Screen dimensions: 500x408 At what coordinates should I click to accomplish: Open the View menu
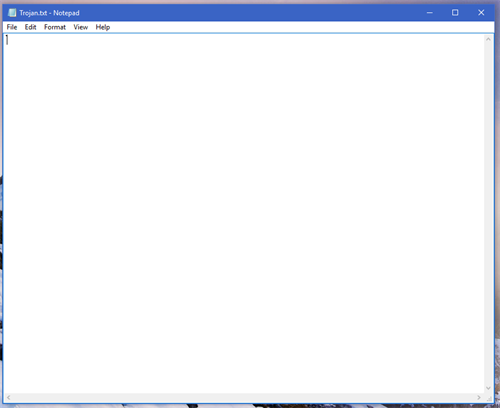pyautogui.click(x=81, y=27)
